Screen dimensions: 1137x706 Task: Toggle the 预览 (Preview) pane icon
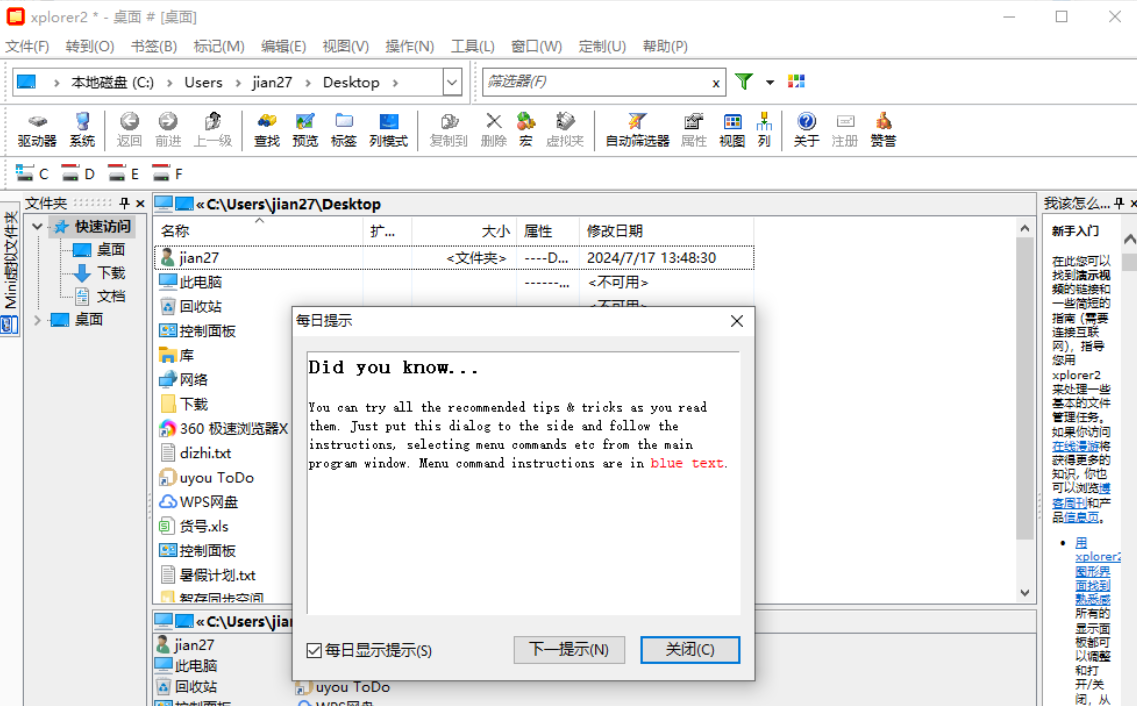[x=305, y=130]
